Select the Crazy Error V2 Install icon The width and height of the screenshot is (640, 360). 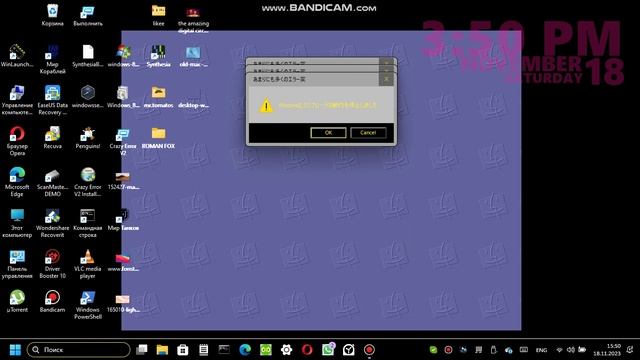tap(88, 182)
